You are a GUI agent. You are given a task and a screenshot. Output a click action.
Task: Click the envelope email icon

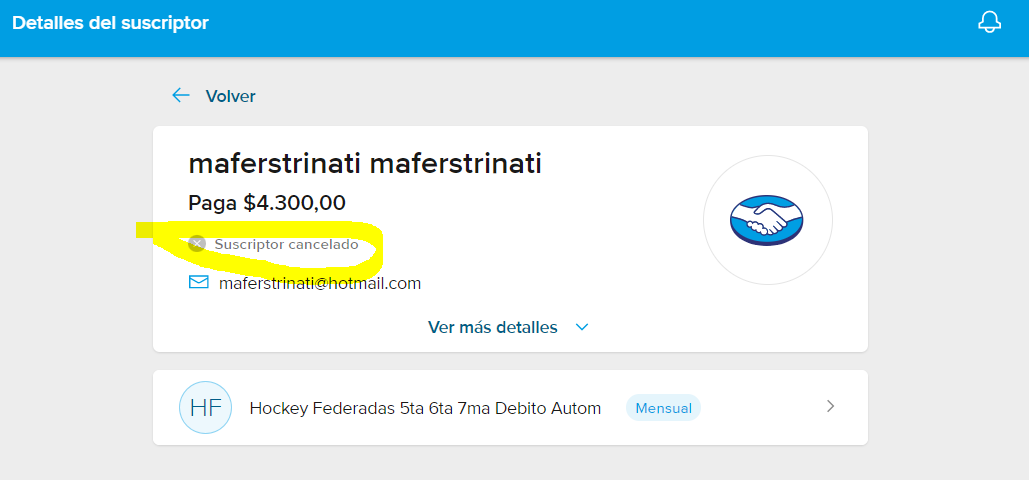(x=198, y=282)
